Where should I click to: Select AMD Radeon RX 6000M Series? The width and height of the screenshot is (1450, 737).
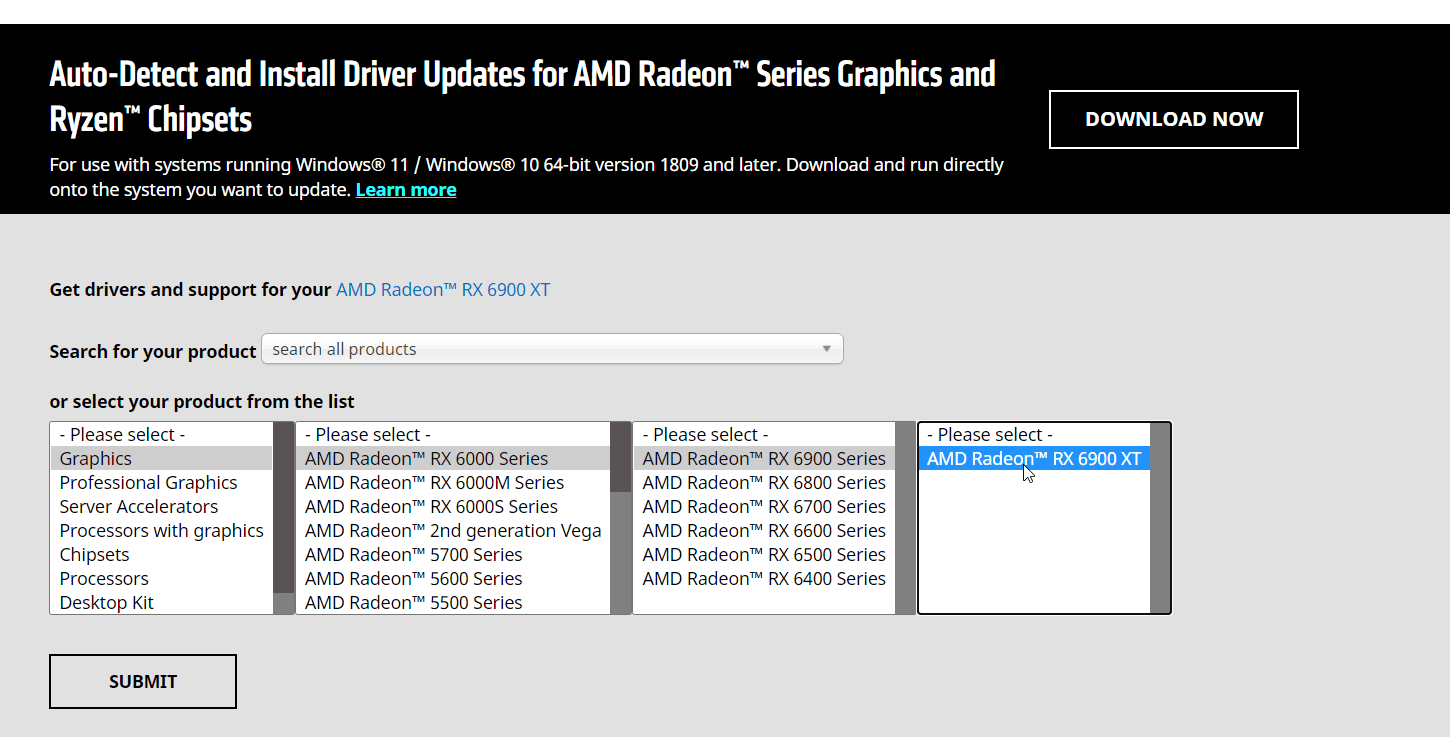click(434, 482)
